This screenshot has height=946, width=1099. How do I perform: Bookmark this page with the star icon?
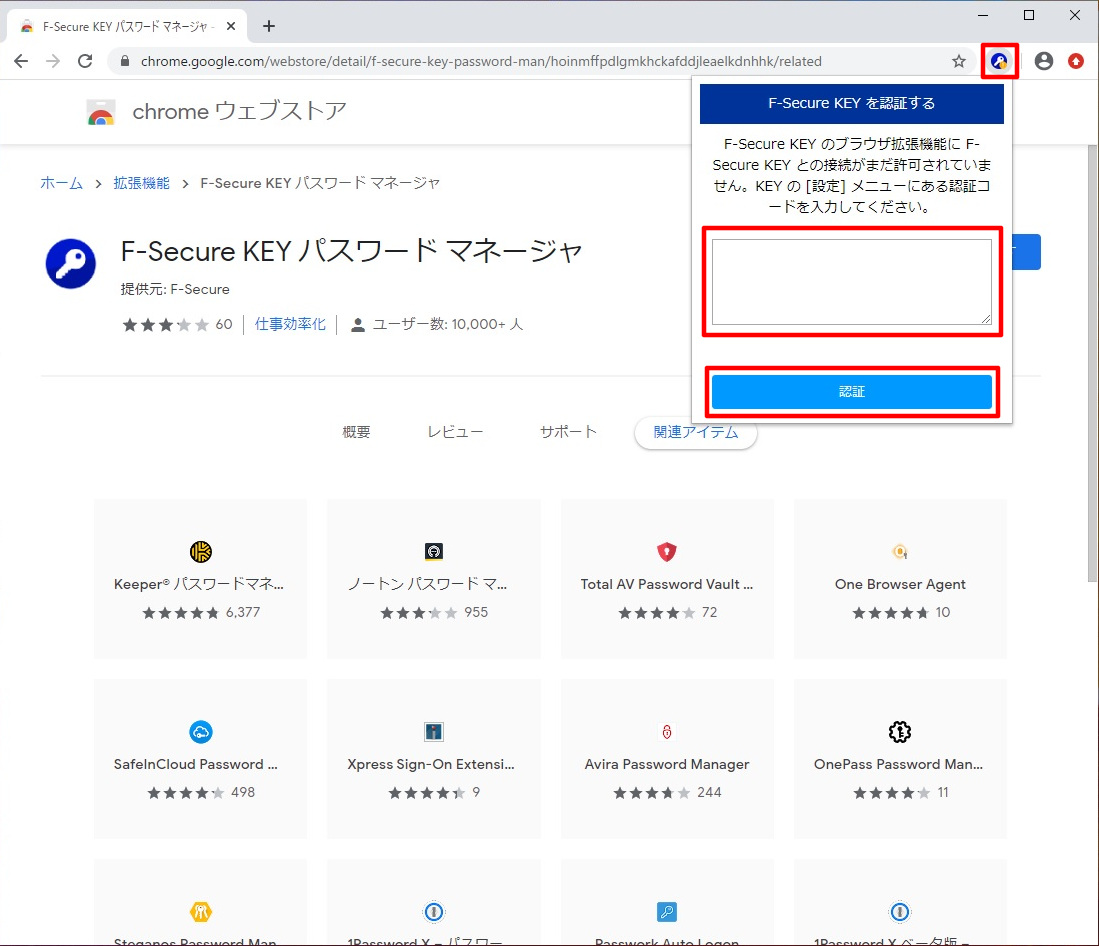click(958, 62)
